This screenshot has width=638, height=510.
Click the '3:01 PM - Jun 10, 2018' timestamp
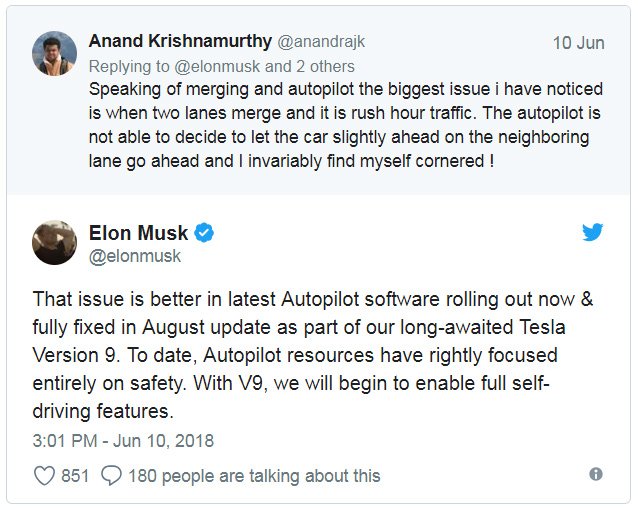click(123, 441)
